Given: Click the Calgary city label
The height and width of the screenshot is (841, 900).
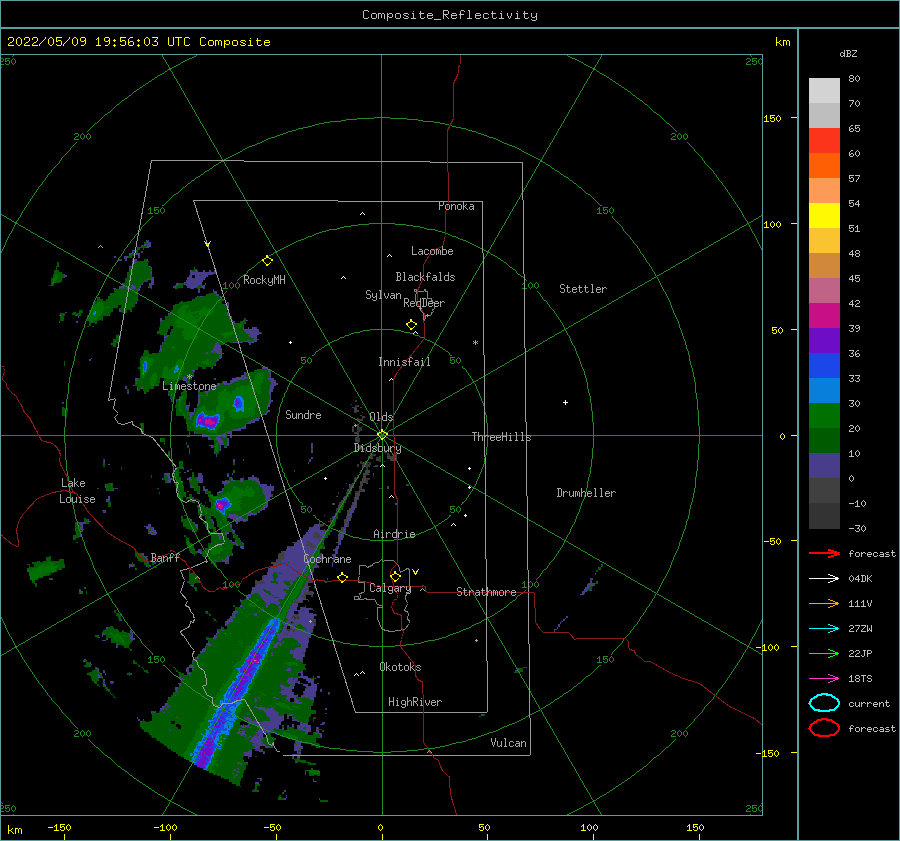Looking at the screenshot, I should 390,588.
